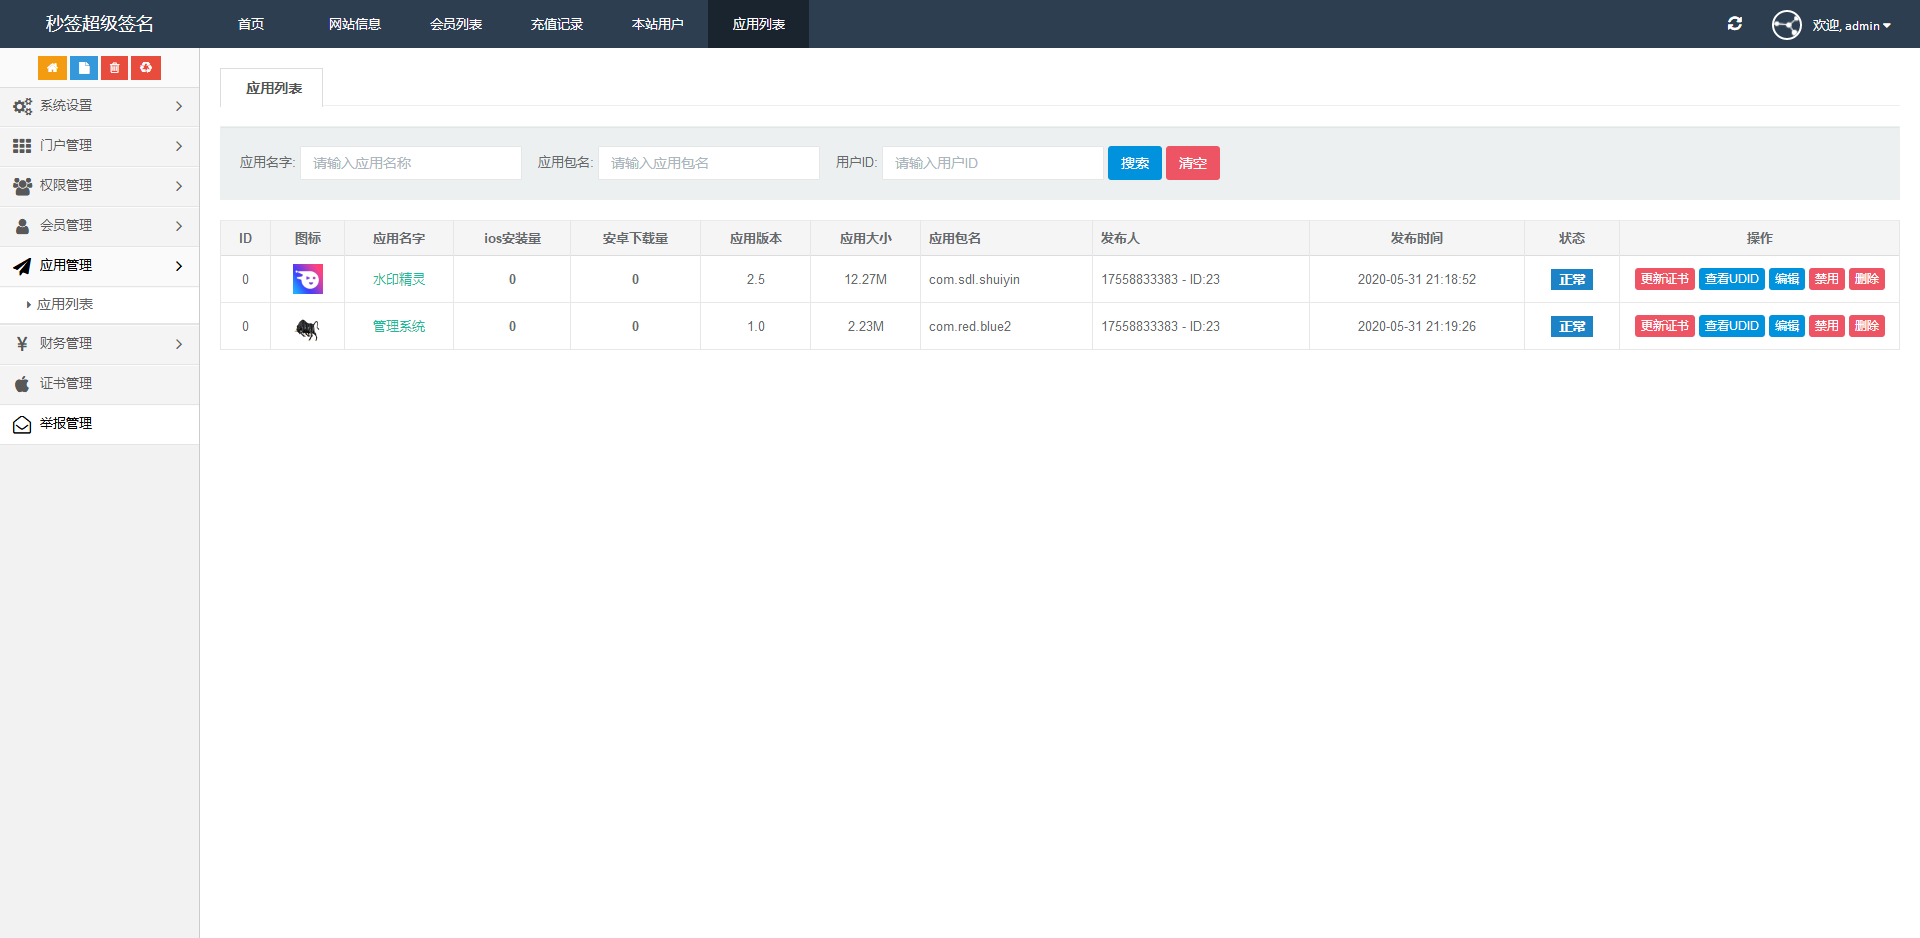Click the blue document shortcut icon
Image resolution: width=1920 pixels, height=938 pixels.
[x=84, y=68]
